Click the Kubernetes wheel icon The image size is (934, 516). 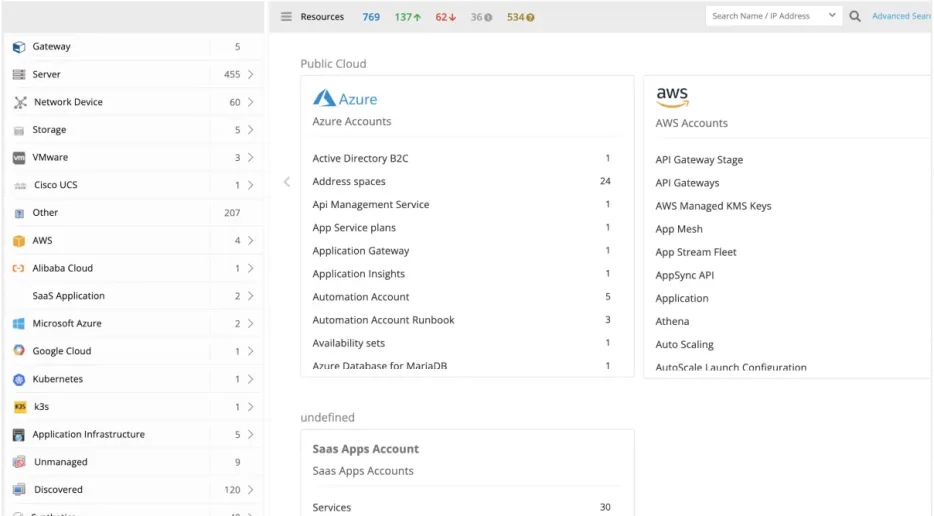19,379
